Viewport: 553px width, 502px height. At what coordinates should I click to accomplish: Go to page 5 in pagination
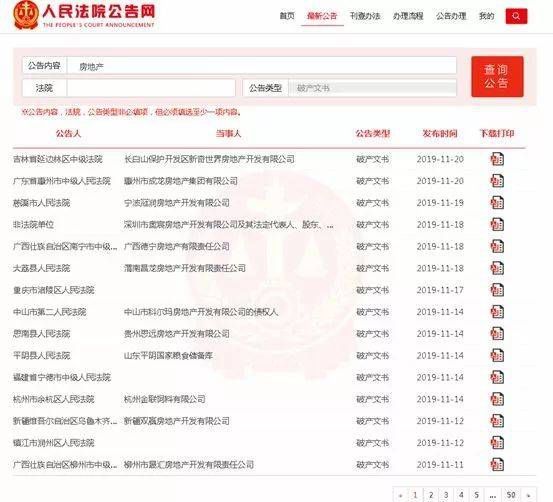pyautogui.click(x=476, y=495)
